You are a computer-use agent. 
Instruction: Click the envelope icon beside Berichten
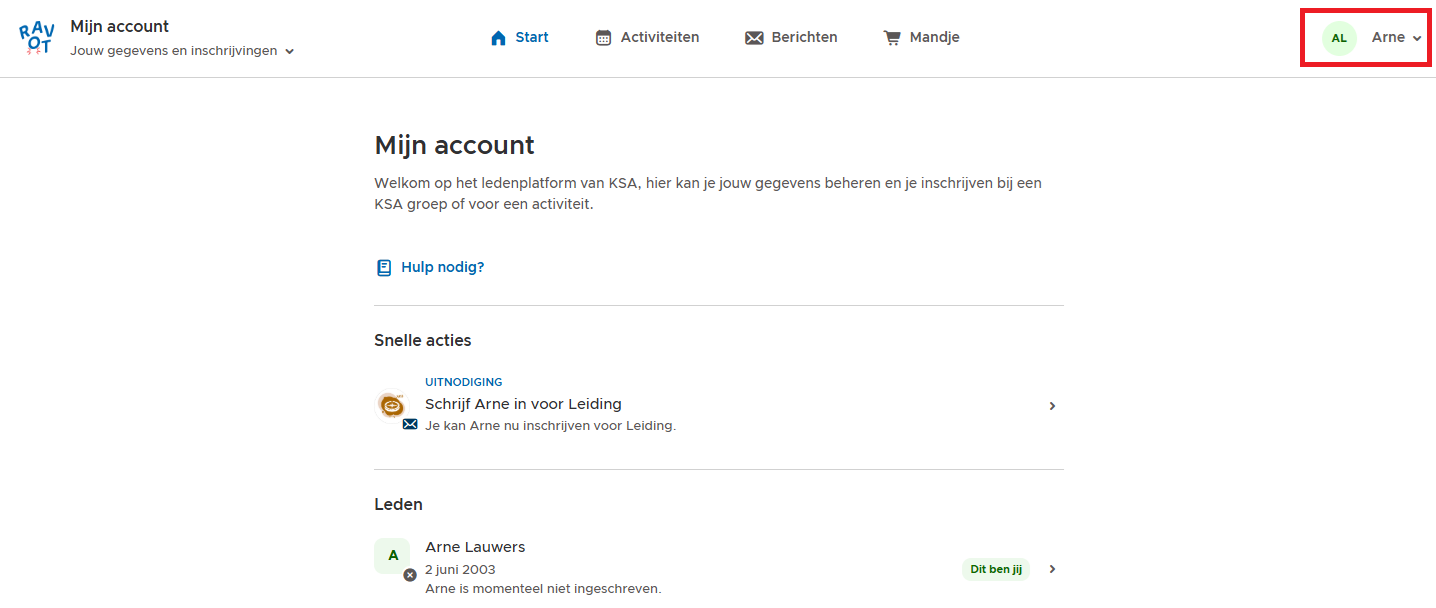click(x=754, y=38)
